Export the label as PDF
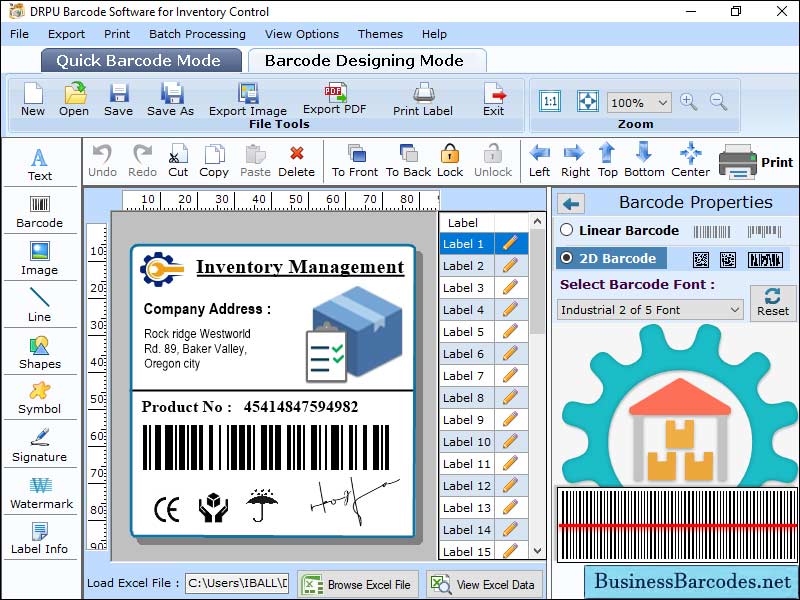 pyautogui.click(x=337, y=100)
